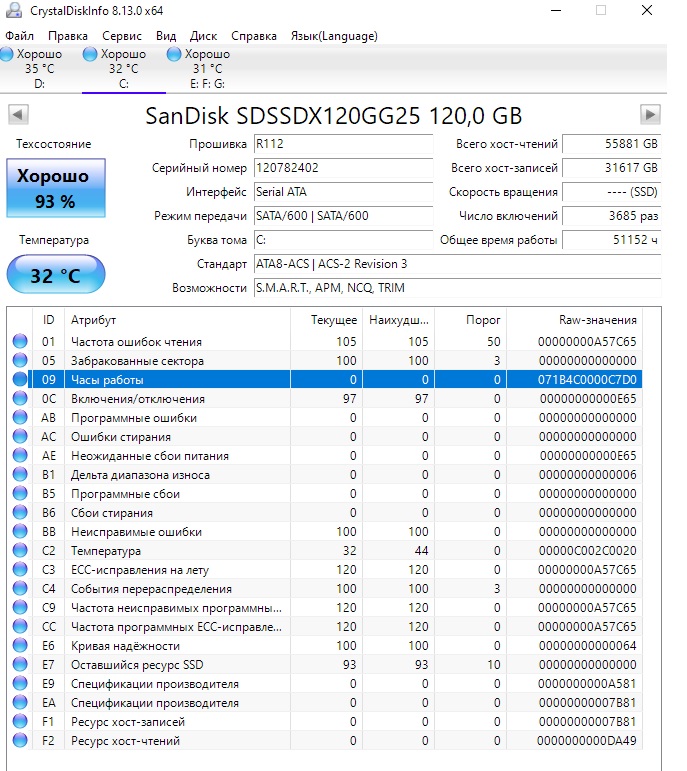Click status icon for События перераспределения
Image resolution: width=687 pixels, height=771 pixels.
(x=20, y=589)
